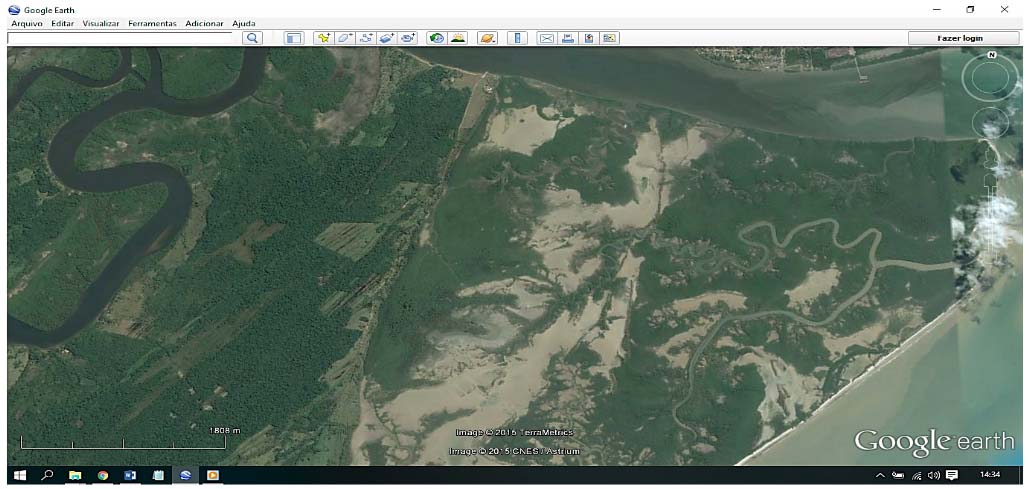Viewport: 1029px width, 489px height.
Task: Open the planet switcher dropdown
Action: tap(487, 38)
